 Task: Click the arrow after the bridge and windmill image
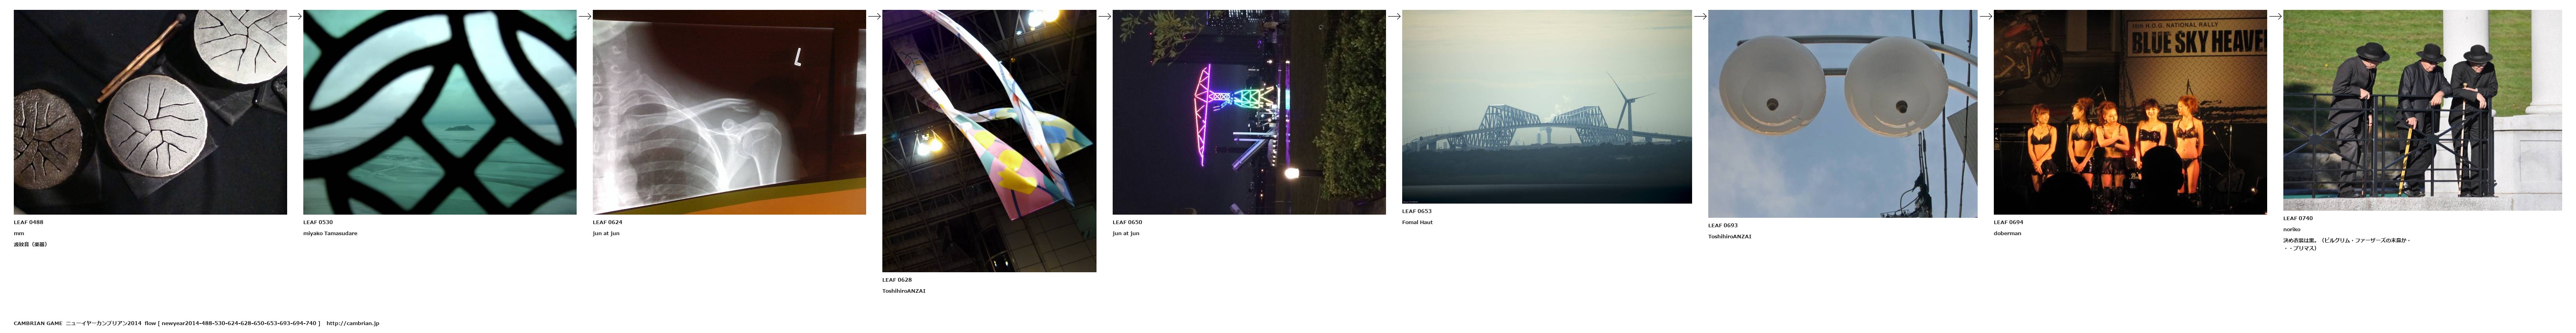[x=1700, y=16]
